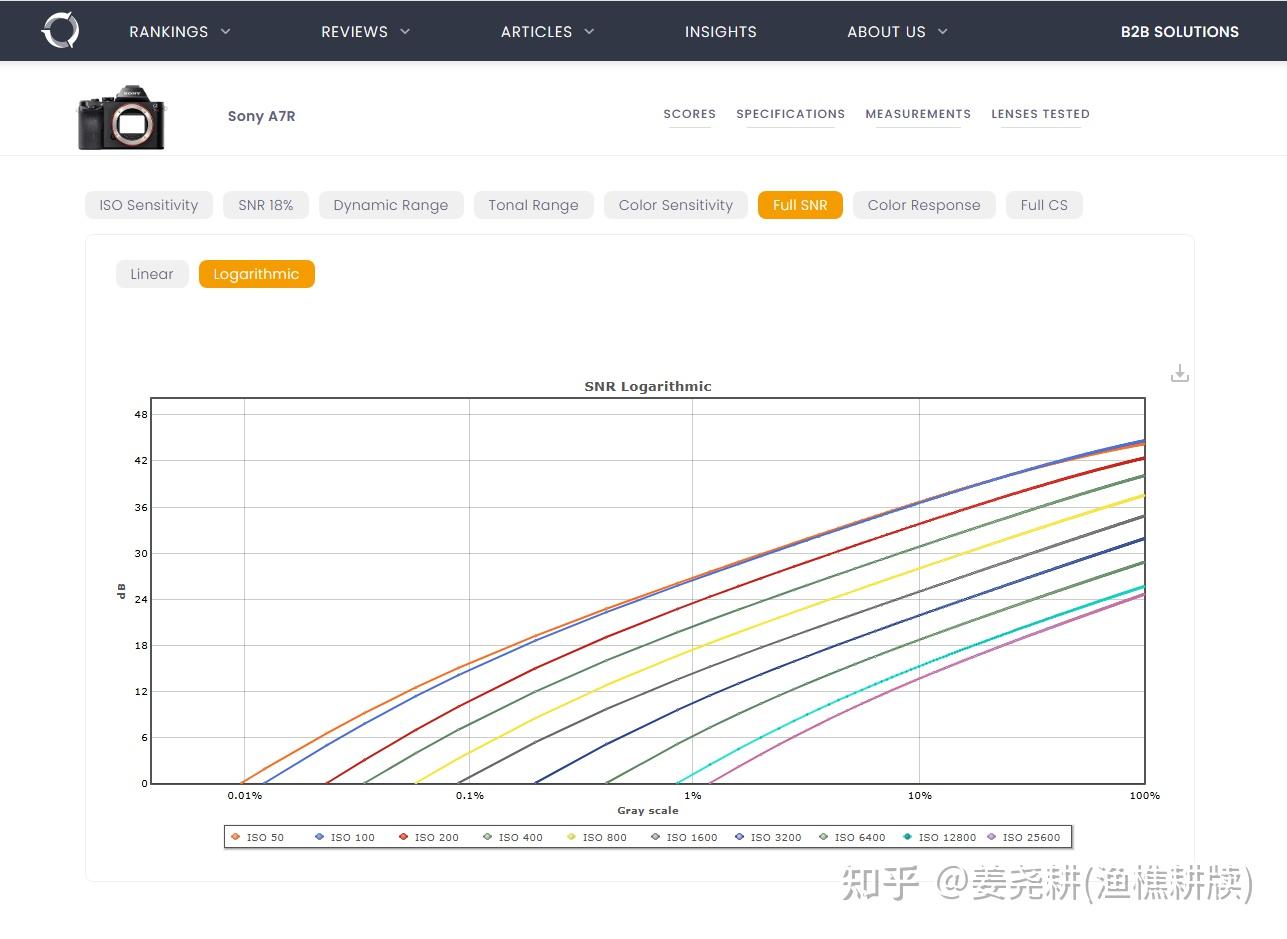Viewport: 1287px width, 939px height.
Task: Expand the Reviews menu chevron
Action: 405,31
